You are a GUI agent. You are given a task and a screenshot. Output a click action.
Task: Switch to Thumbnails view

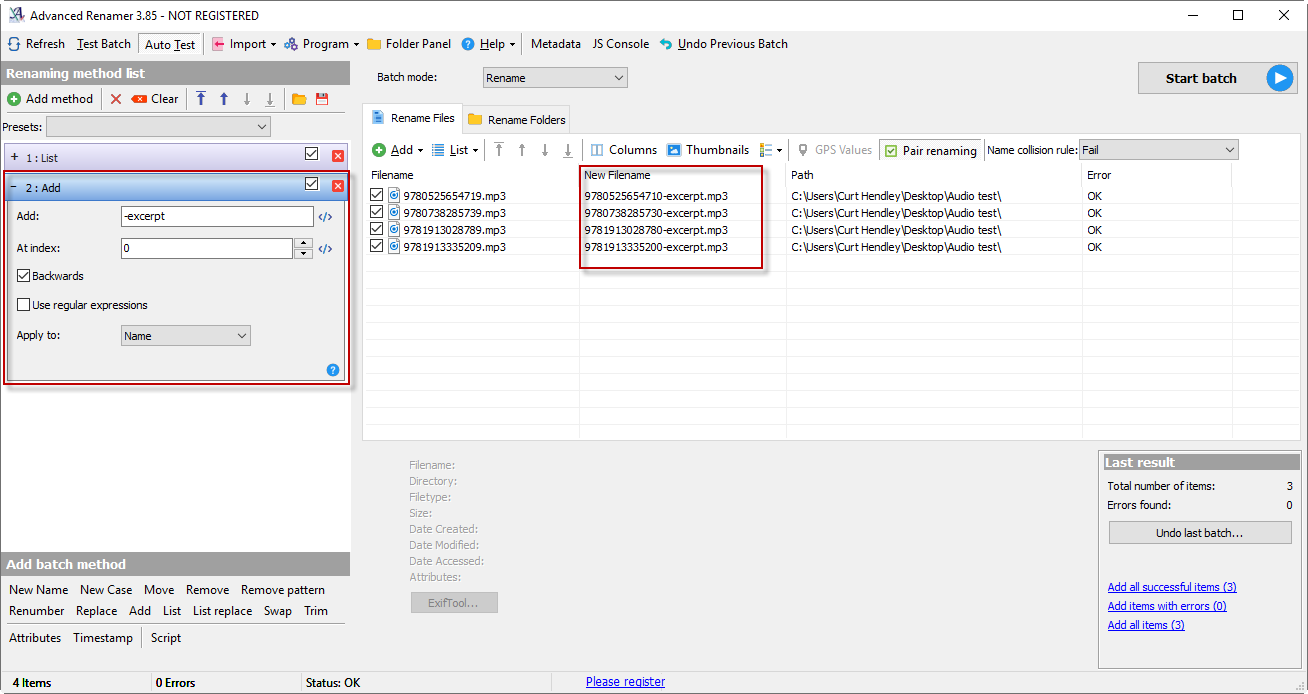pos(708,150)
